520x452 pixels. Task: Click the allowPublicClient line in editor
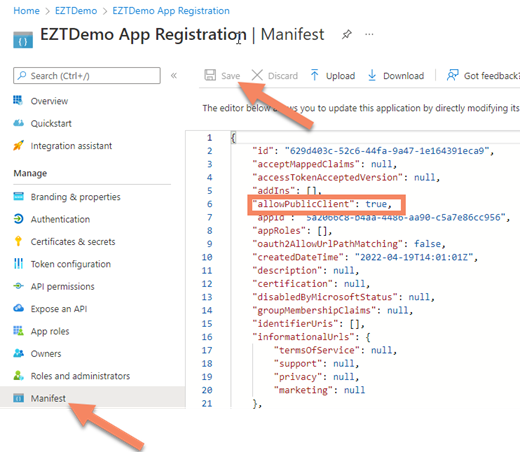pyautogui.click(x=322, y=204)
